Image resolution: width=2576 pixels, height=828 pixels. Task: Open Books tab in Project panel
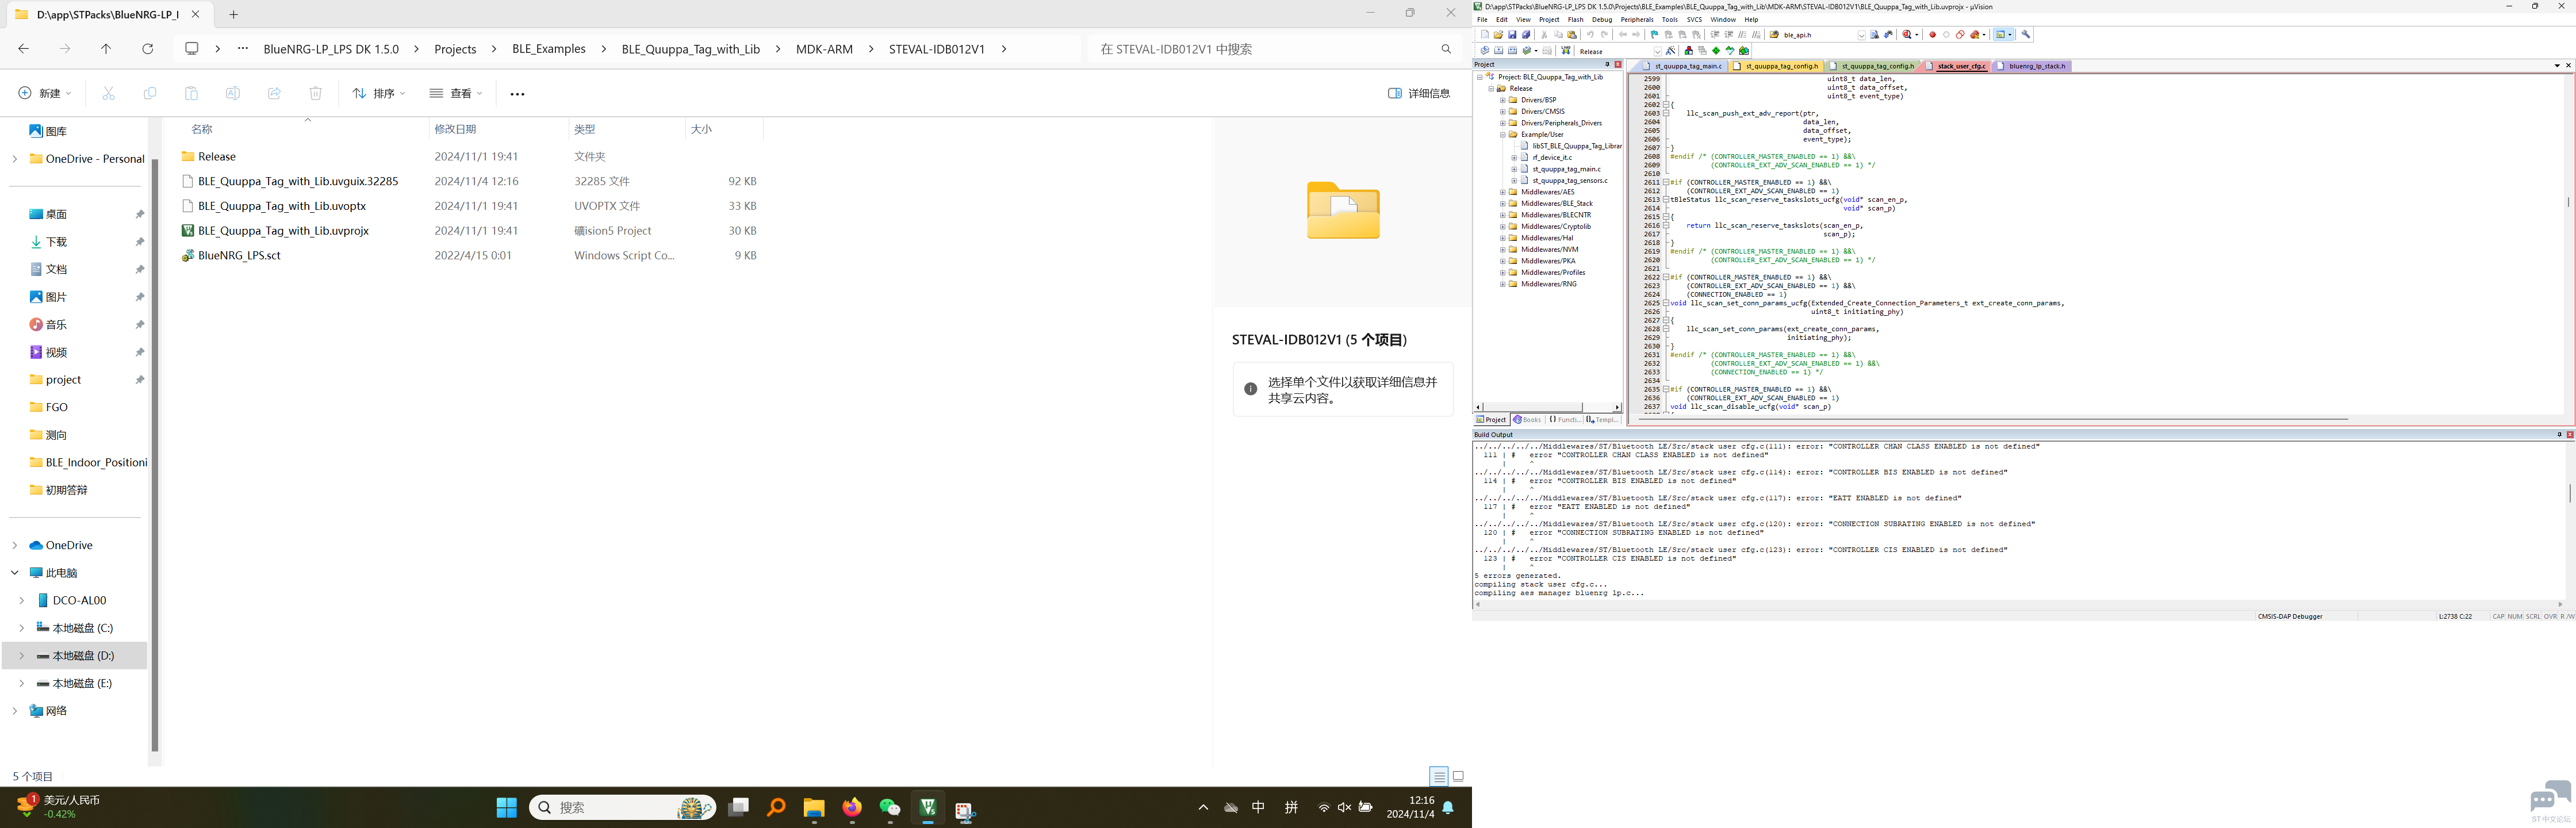tap(1527, 420)
